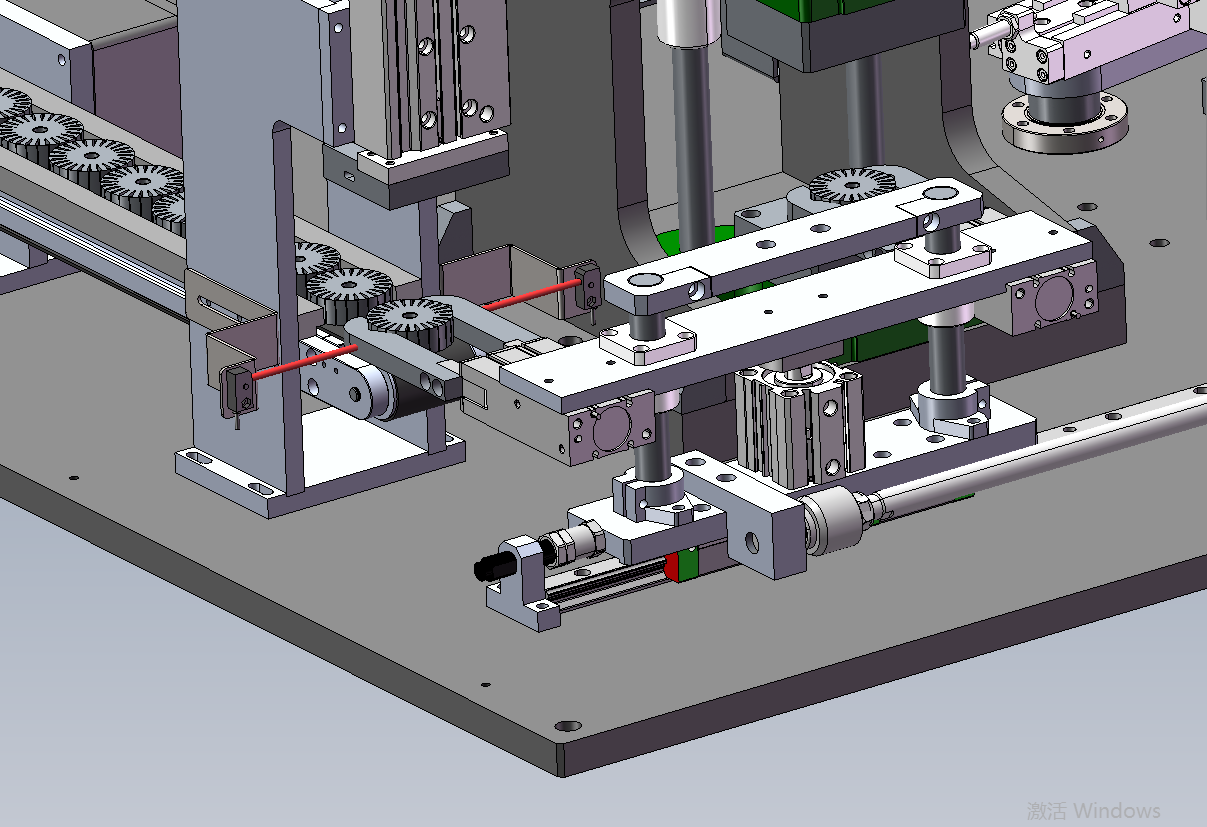Click the corner hole in the base plate

[568, 725]
